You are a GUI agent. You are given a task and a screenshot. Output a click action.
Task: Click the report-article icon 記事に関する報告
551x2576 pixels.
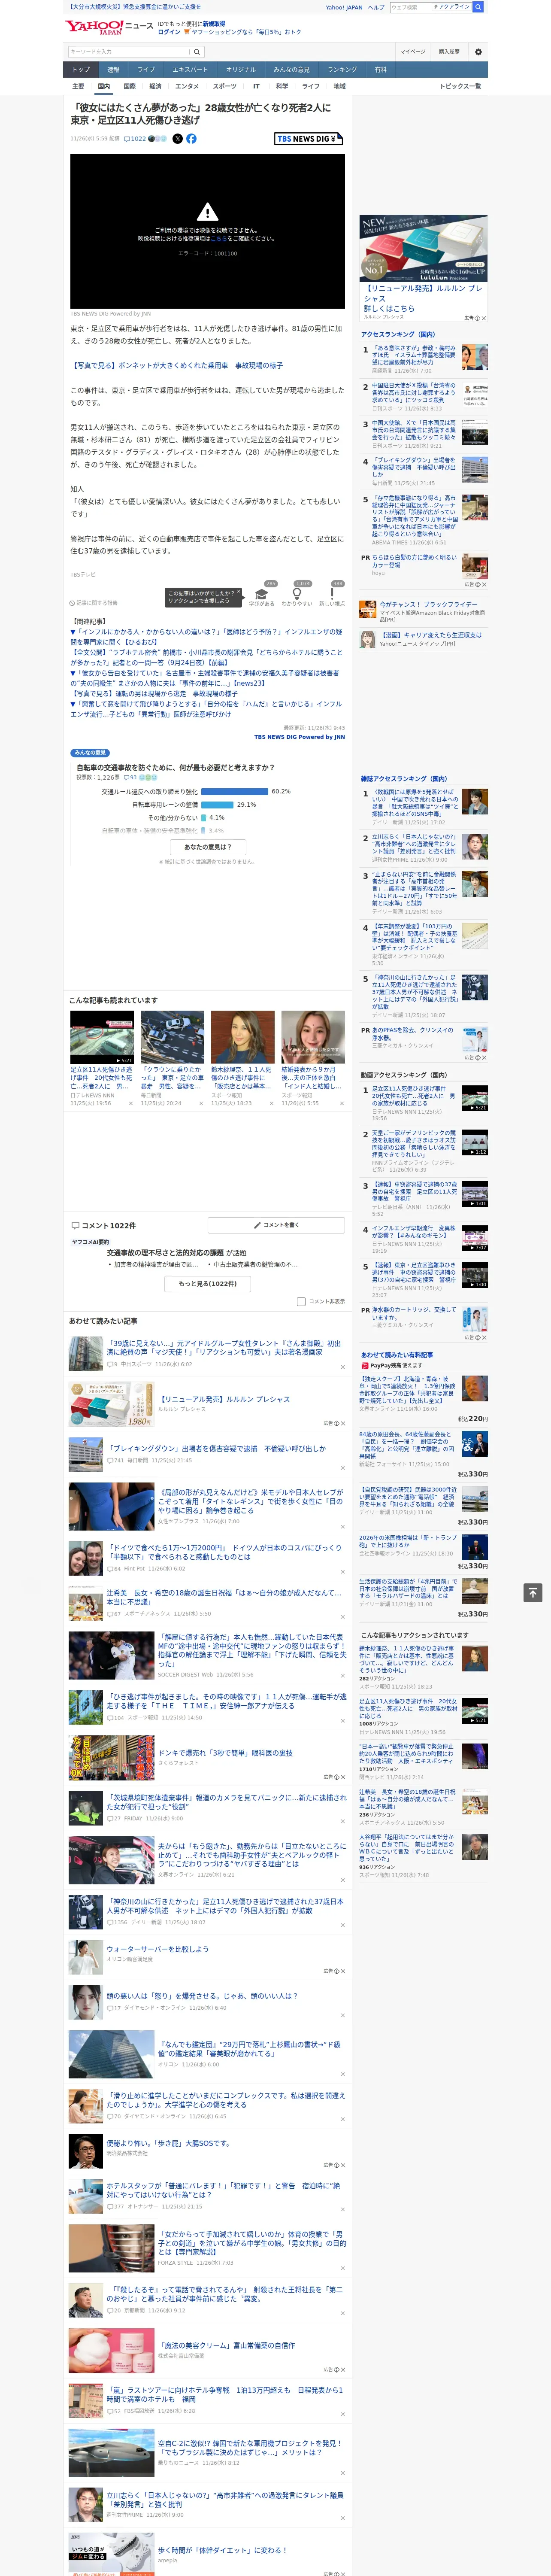coord(73,603)
